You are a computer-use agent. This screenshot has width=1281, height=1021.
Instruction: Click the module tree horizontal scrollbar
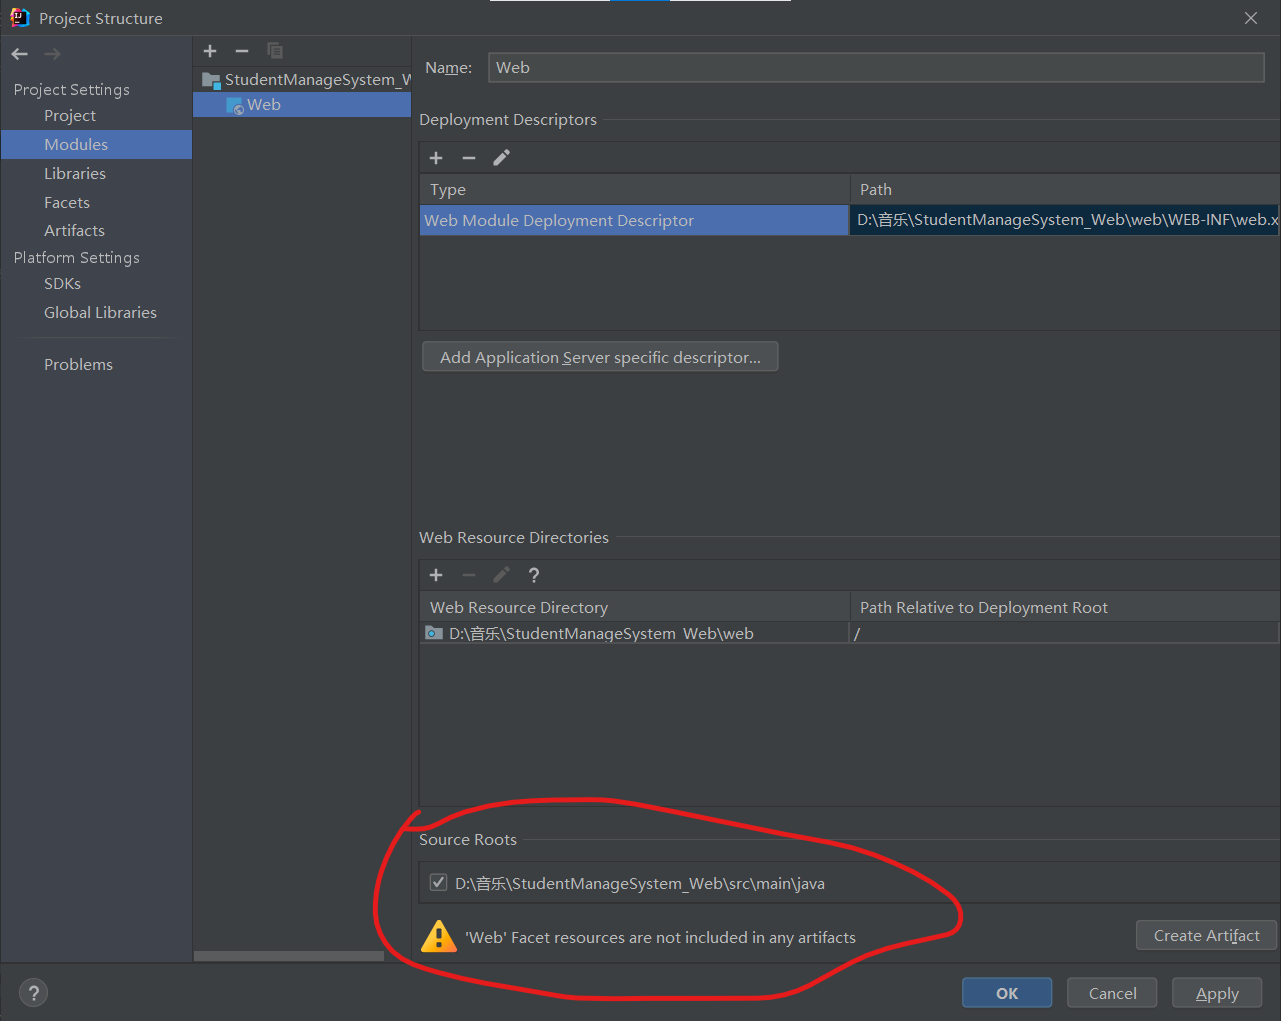pos(288,956)
